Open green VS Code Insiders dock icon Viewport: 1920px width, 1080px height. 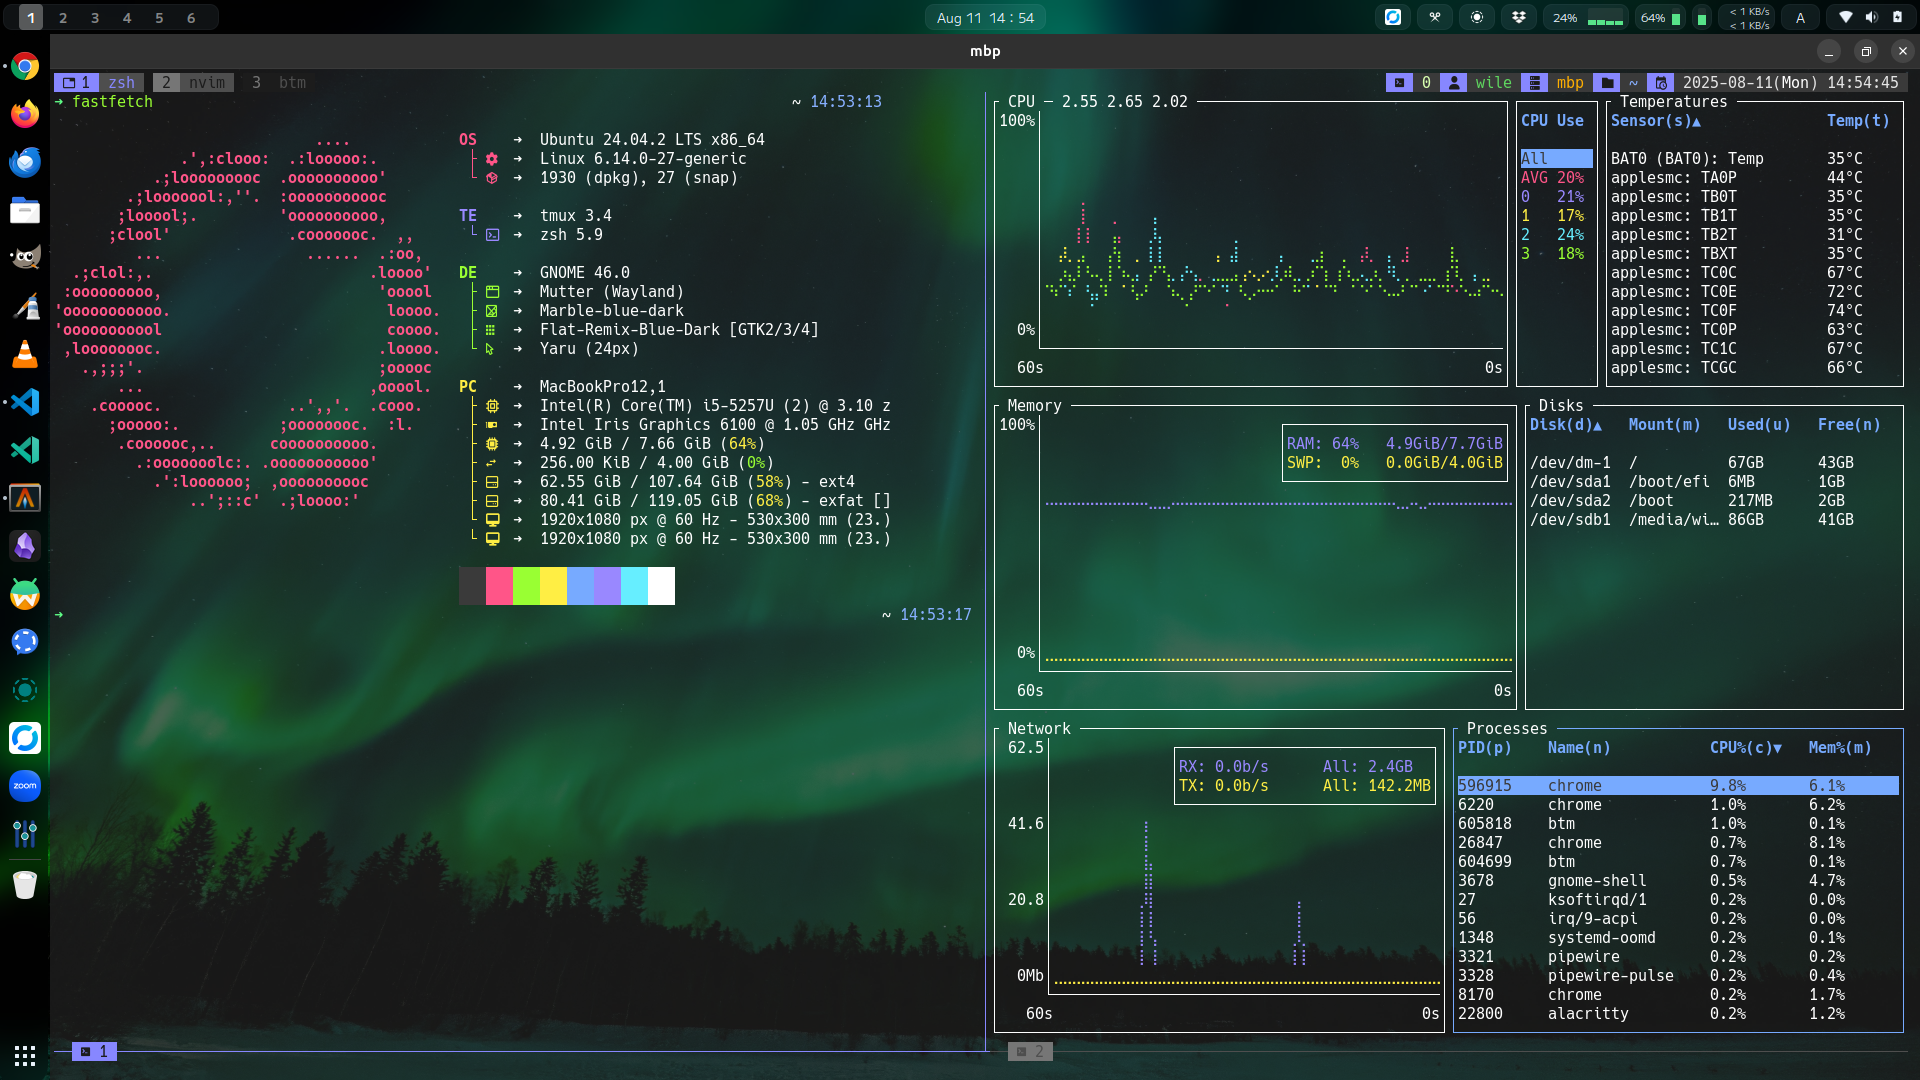point(25,450)
